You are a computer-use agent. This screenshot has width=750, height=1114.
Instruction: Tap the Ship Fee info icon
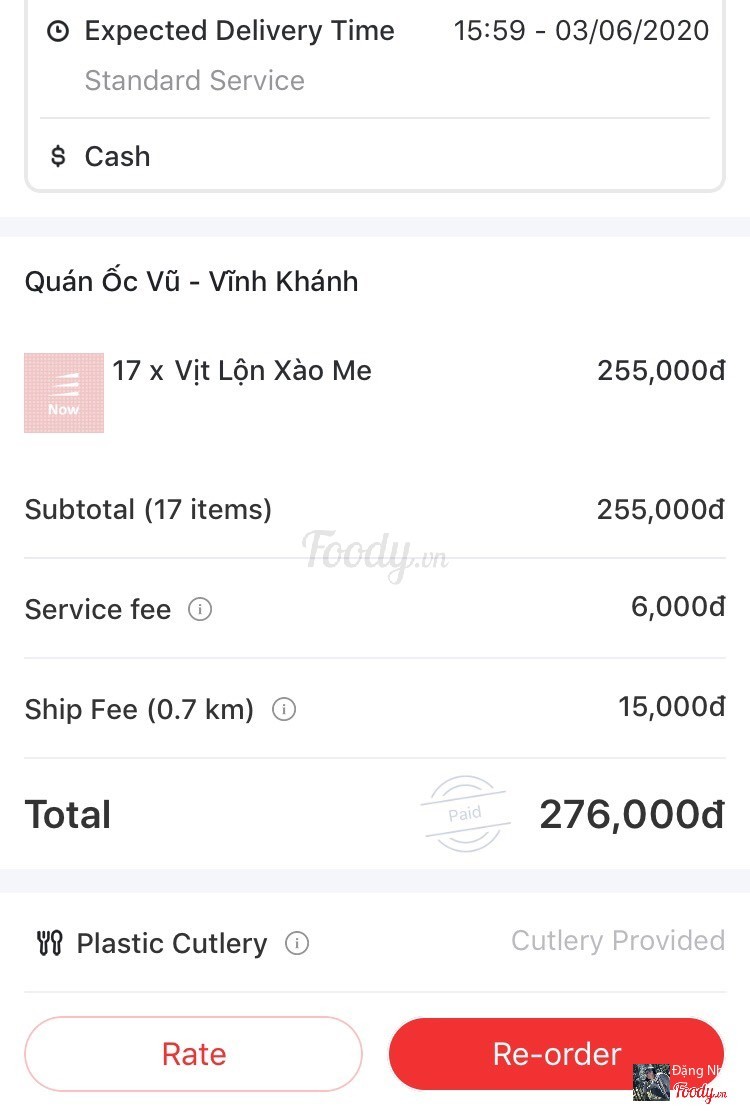click(x=283, y=709)
